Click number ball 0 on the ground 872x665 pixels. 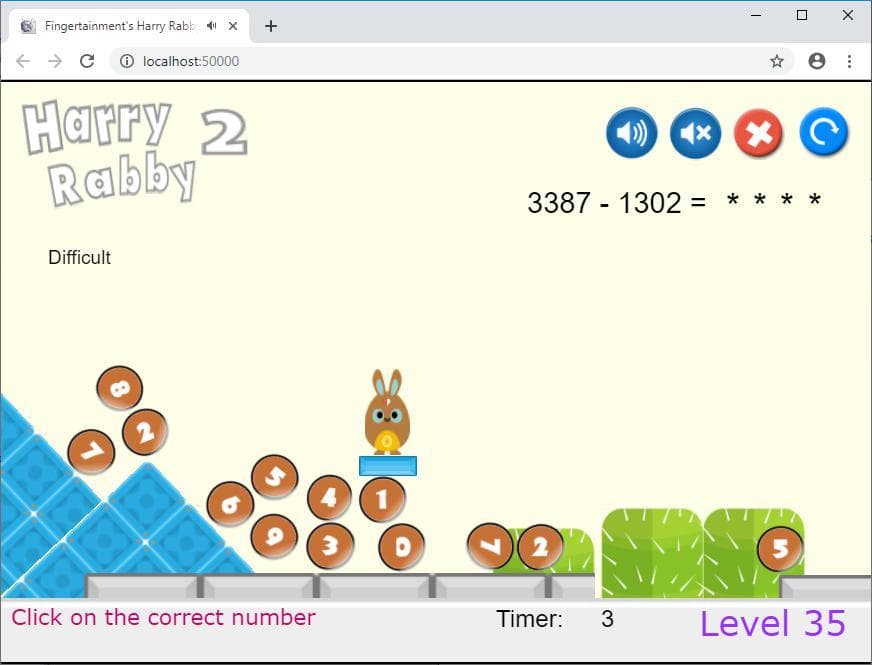(402, 547)
